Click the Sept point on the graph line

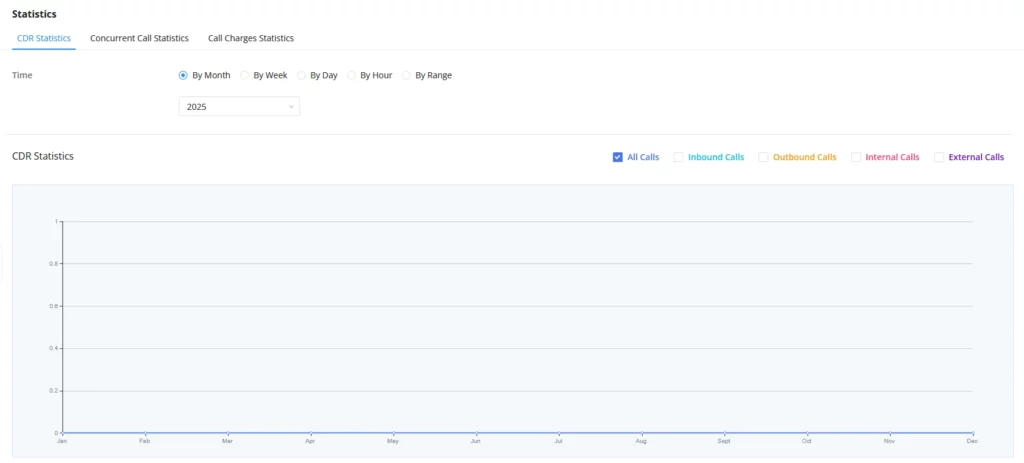(725, 432)
